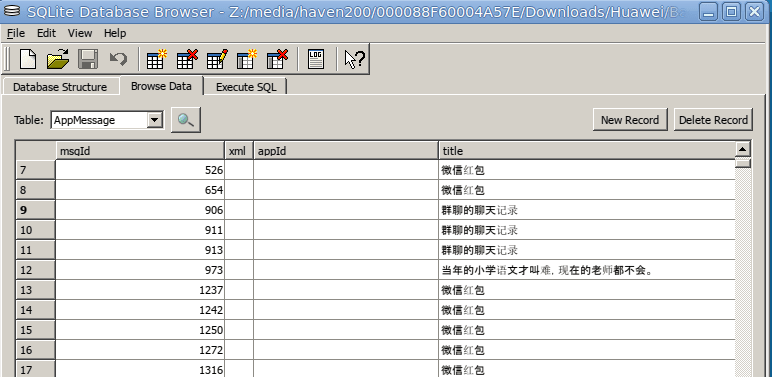Click title cell 群聊的聊天记录 in row 11
Viewport: 772px width, 377px height.
coord(587,250)
